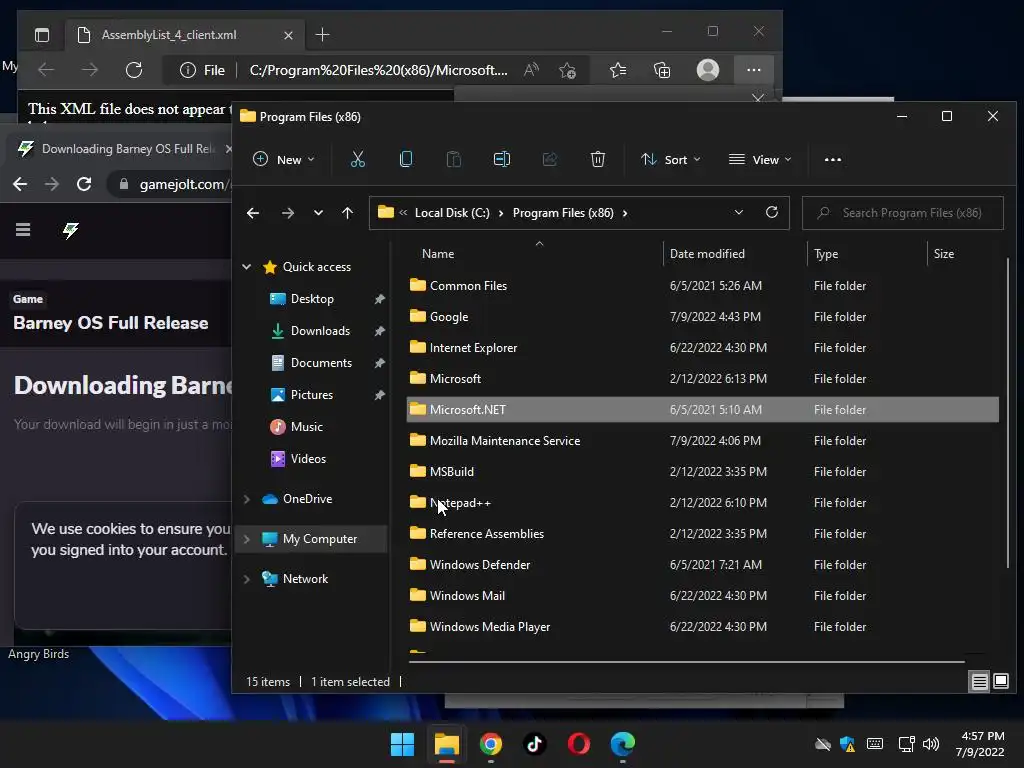1024x768 pixels.
Task: Click Google Chrome icon in taskbar
Action: pyautogui.click(x=490, y=744)
